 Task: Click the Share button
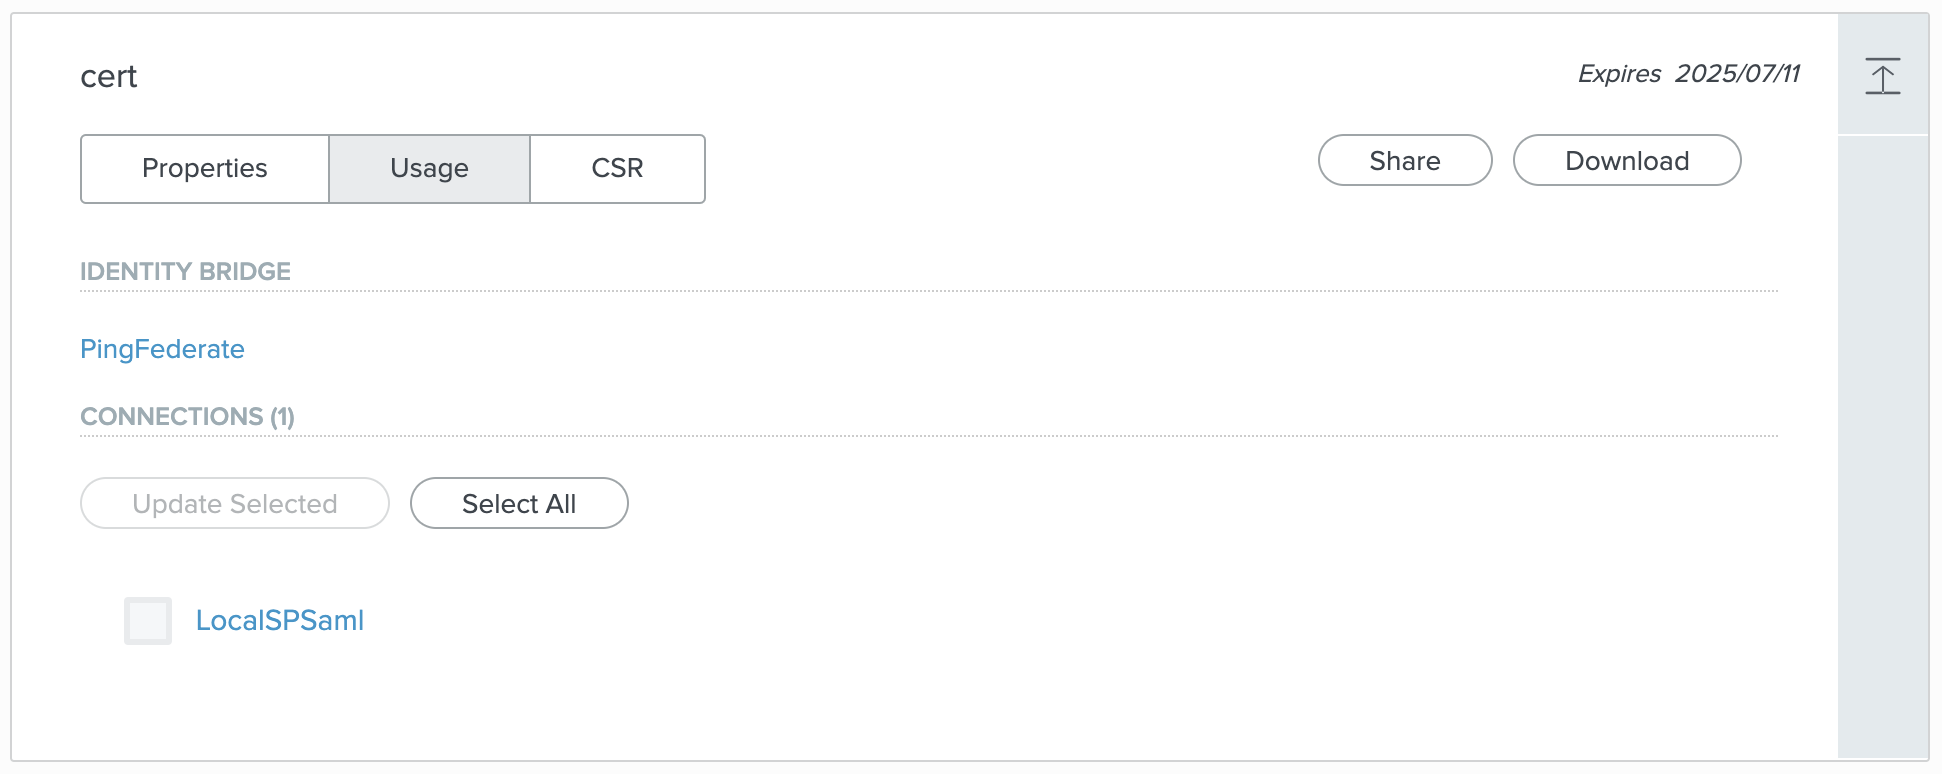1404,160
